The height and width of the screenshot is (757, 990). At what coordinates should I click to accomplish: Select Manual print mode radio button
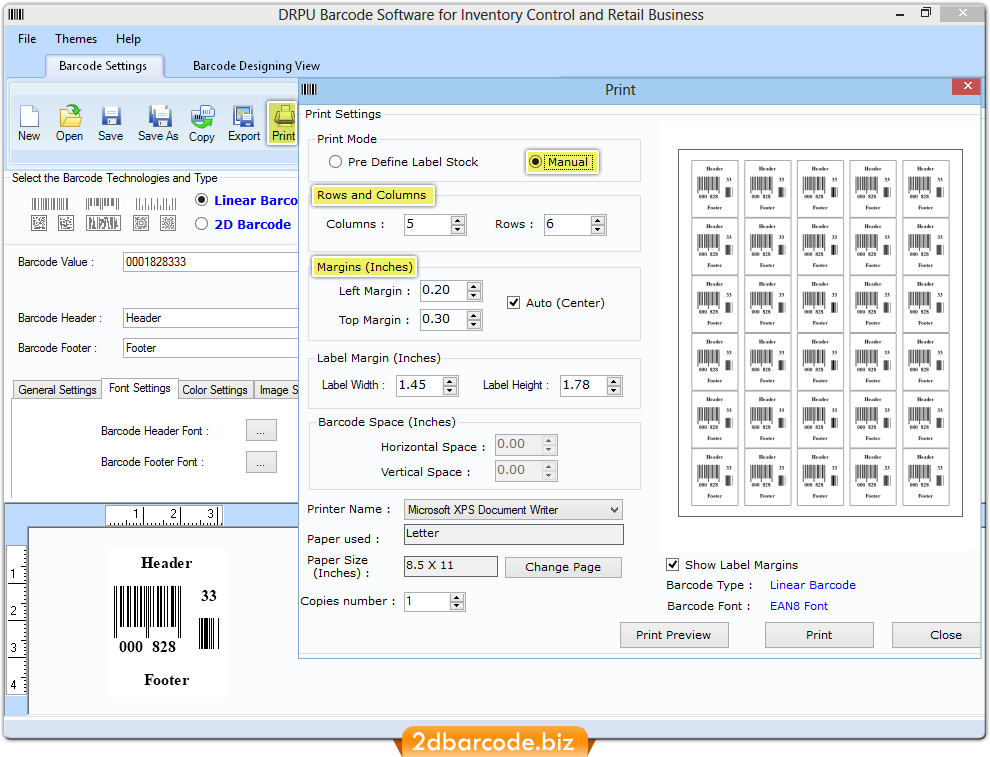[x=535, y=162]
